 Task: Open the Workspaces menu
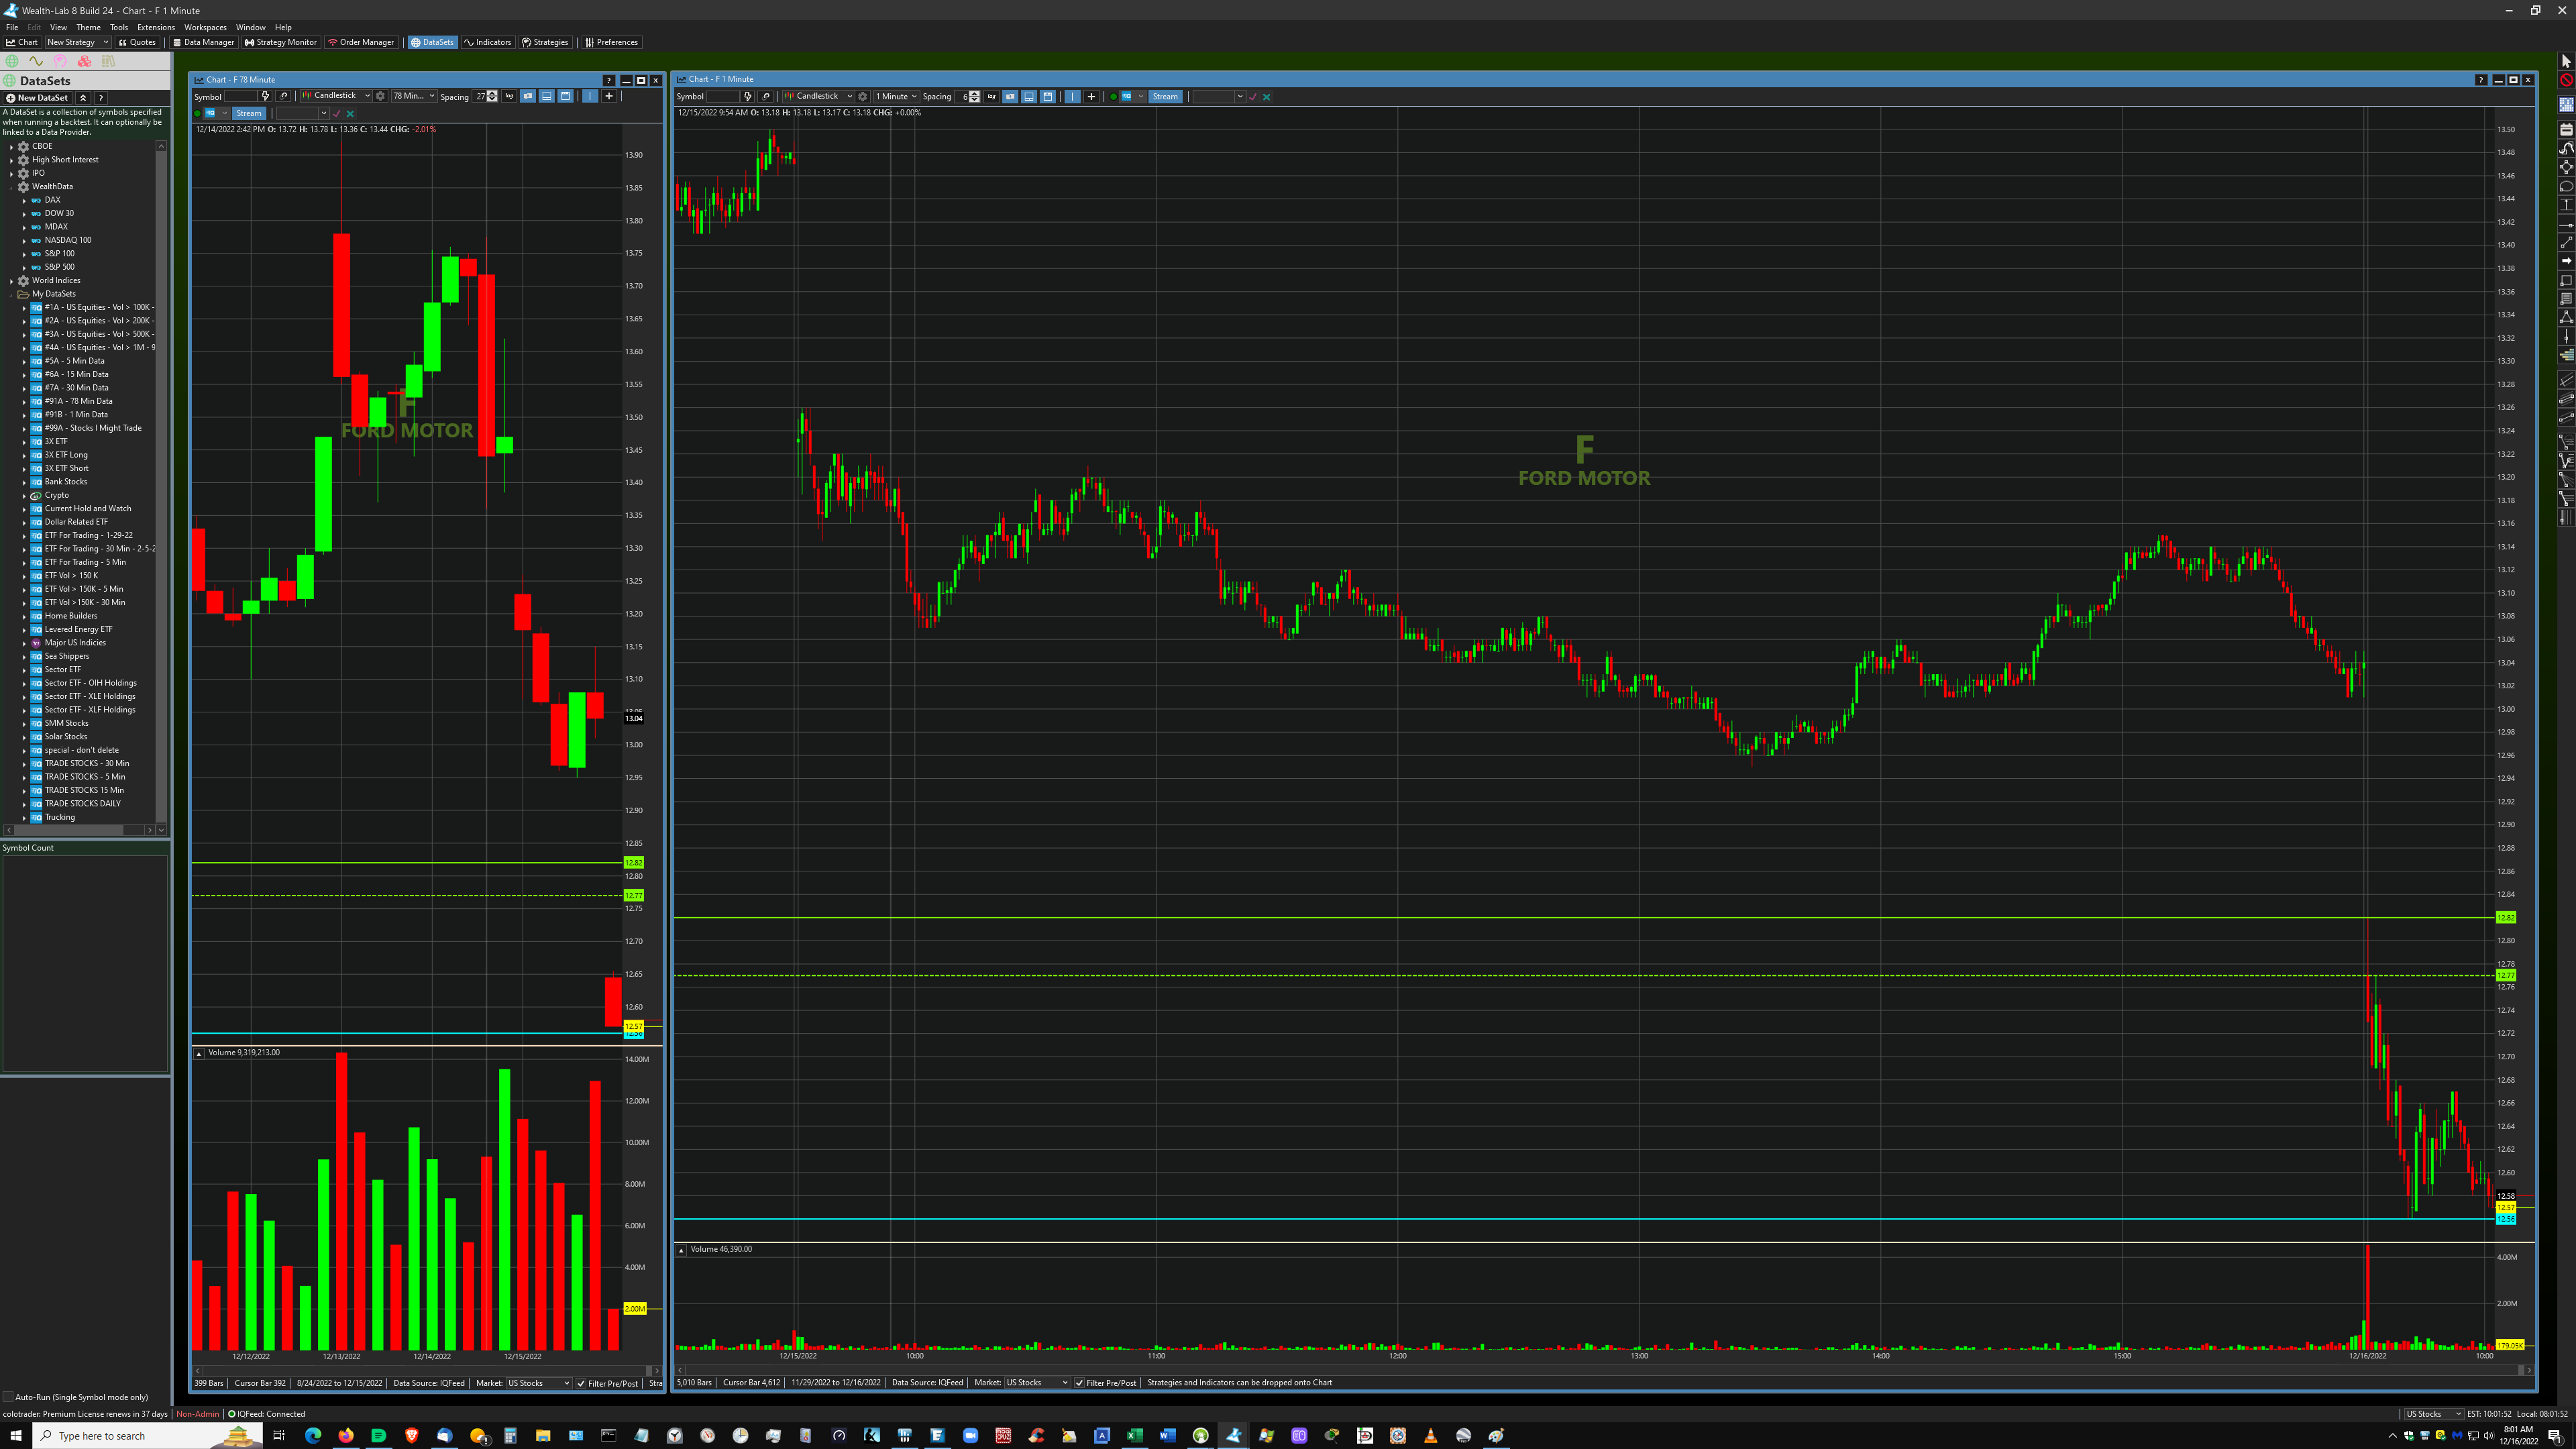(205, 27)
